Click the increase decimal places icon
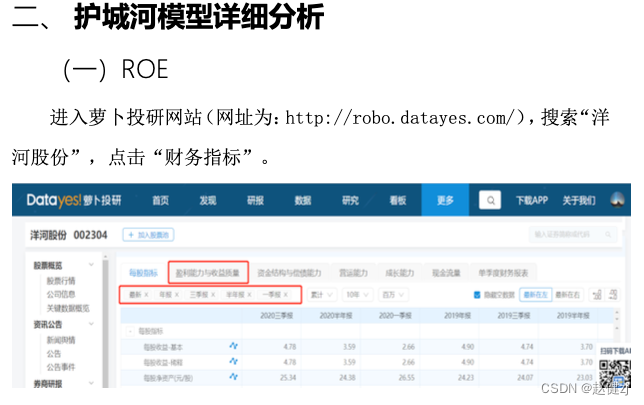The width and height of the screenshot is (644, 405). point(597,295)
